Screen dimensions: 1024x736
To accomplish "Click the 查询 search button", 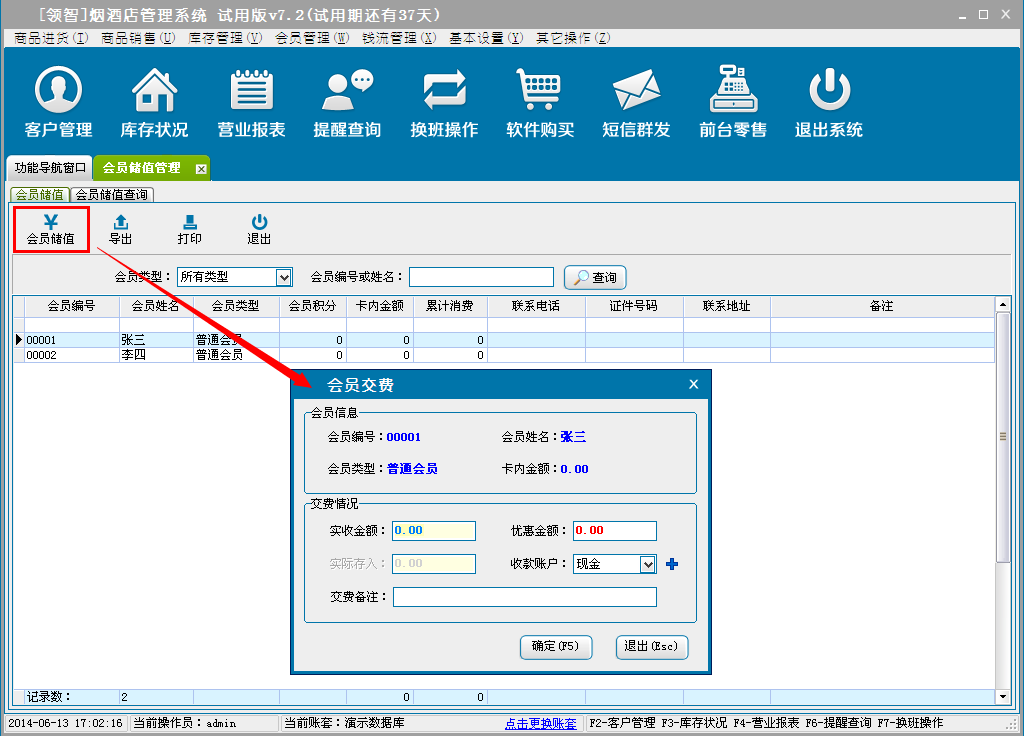I will click(595, 277).
